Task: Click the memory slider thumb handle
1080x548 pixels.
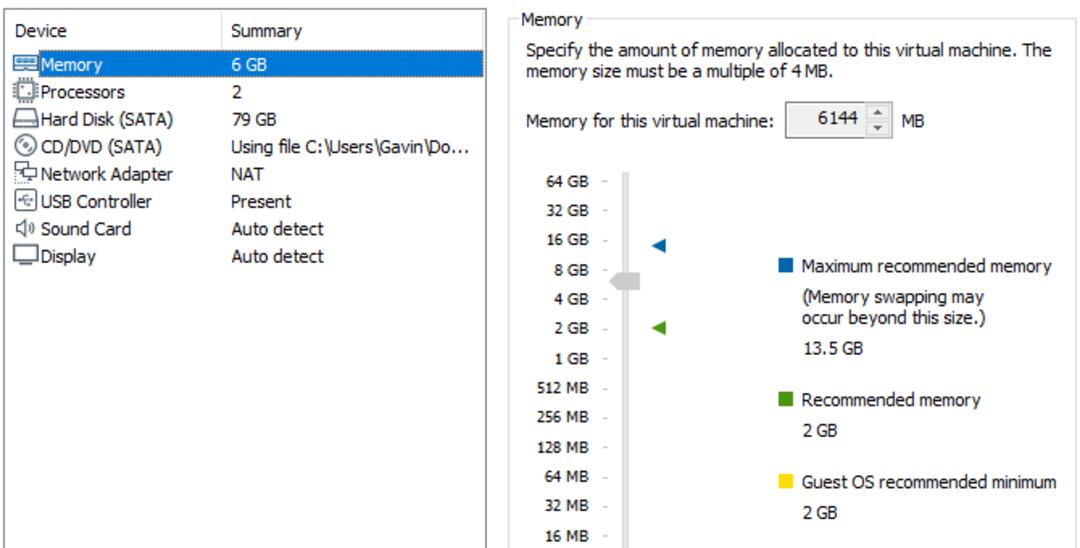Action: [x=625, y=281]
